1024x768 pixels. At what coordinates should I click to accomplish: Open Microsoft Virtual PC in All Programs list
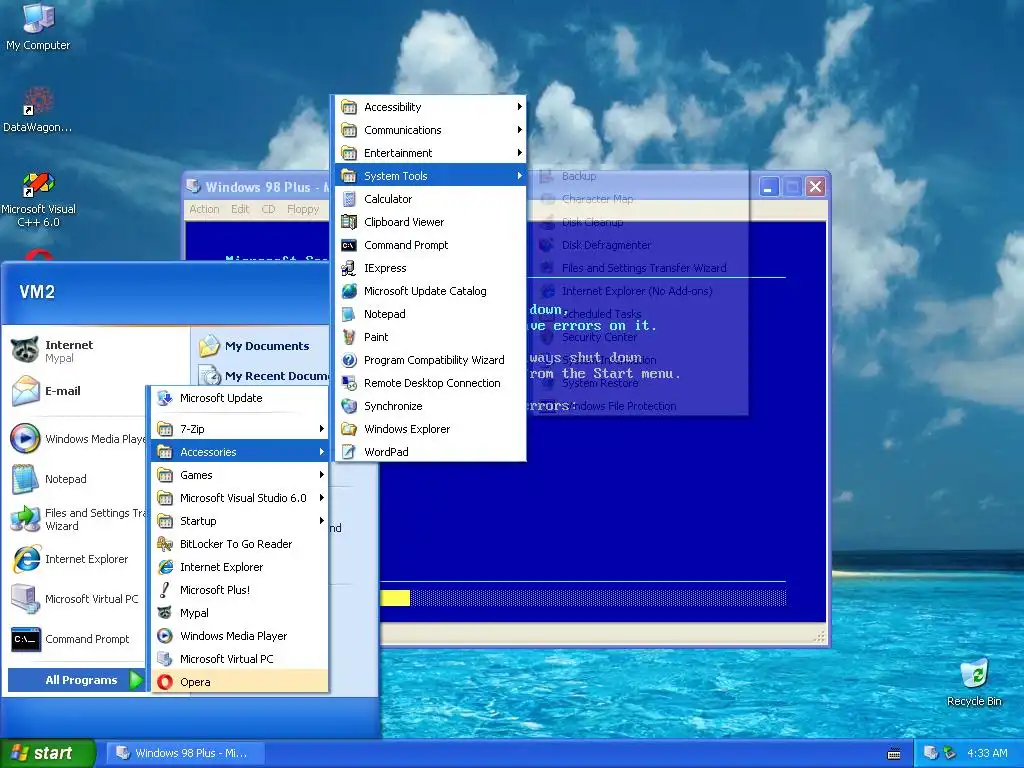coord(240,659)
